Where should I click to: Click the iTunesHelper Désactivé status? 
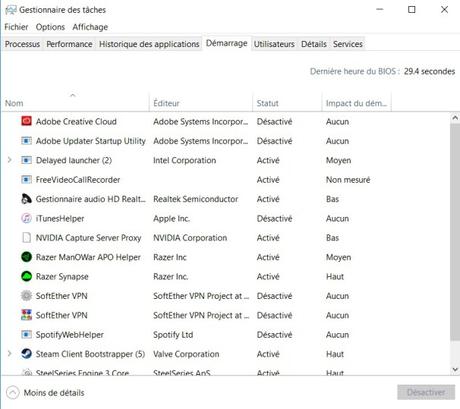[274, 218]
